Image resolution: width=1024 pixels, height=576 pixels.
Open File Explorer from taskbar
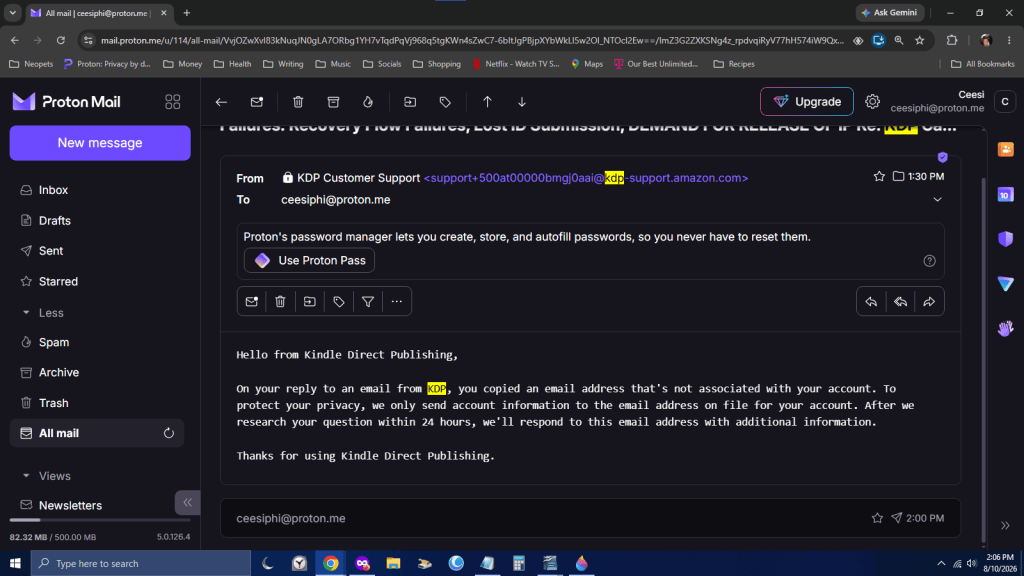click(393, 563)
